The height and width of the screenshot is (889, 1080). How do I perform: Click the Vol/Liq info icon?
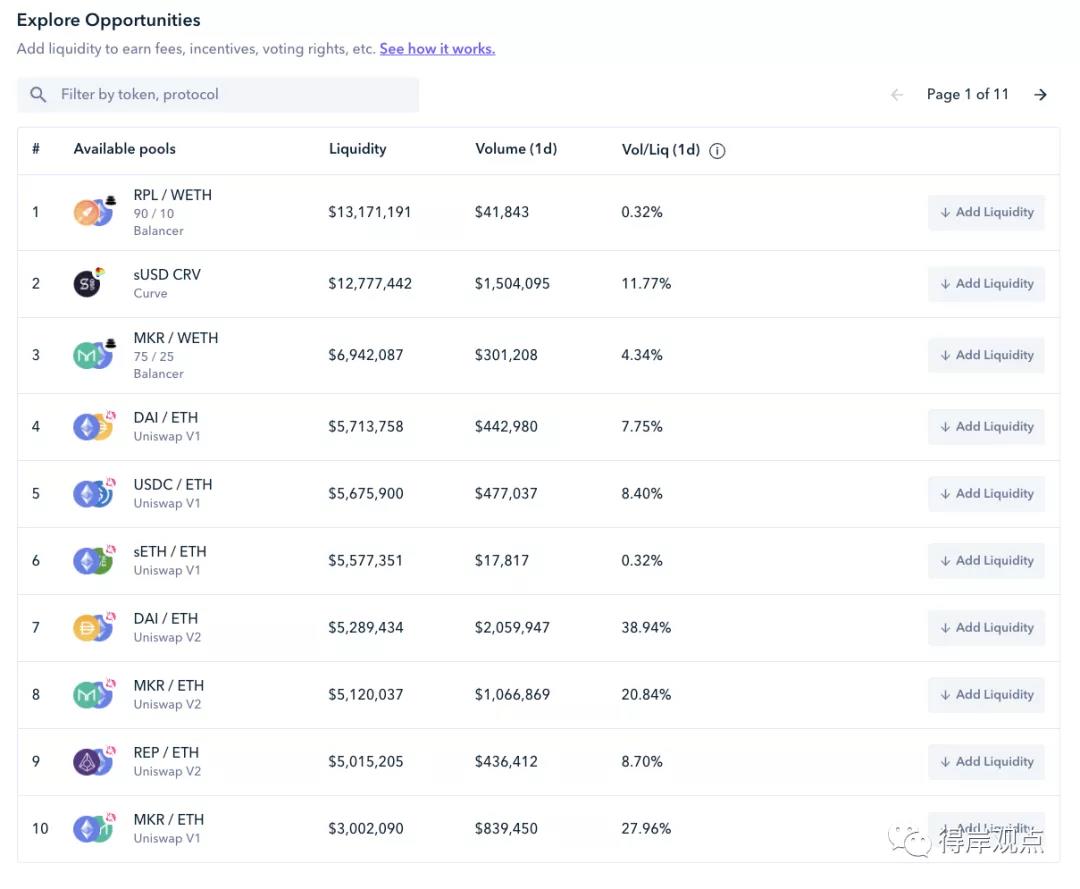click(717, 151)
